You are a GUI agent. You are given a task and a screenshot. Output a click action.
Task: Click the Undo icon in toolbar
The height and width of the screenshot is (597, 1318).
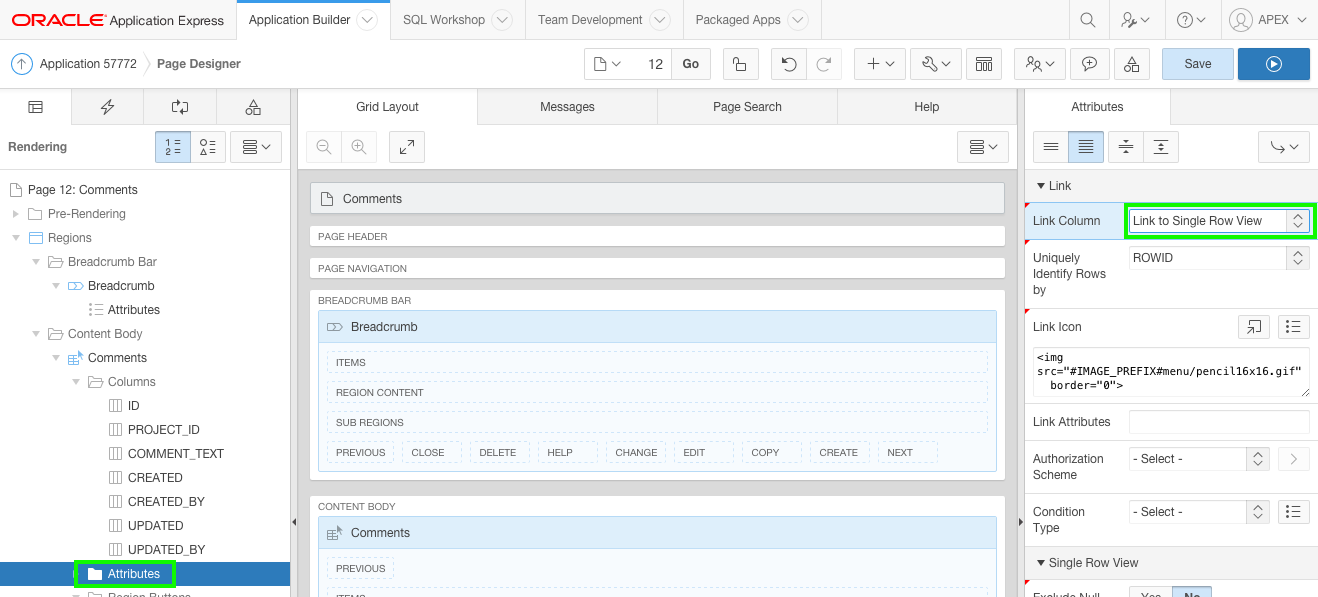point(789,64)
